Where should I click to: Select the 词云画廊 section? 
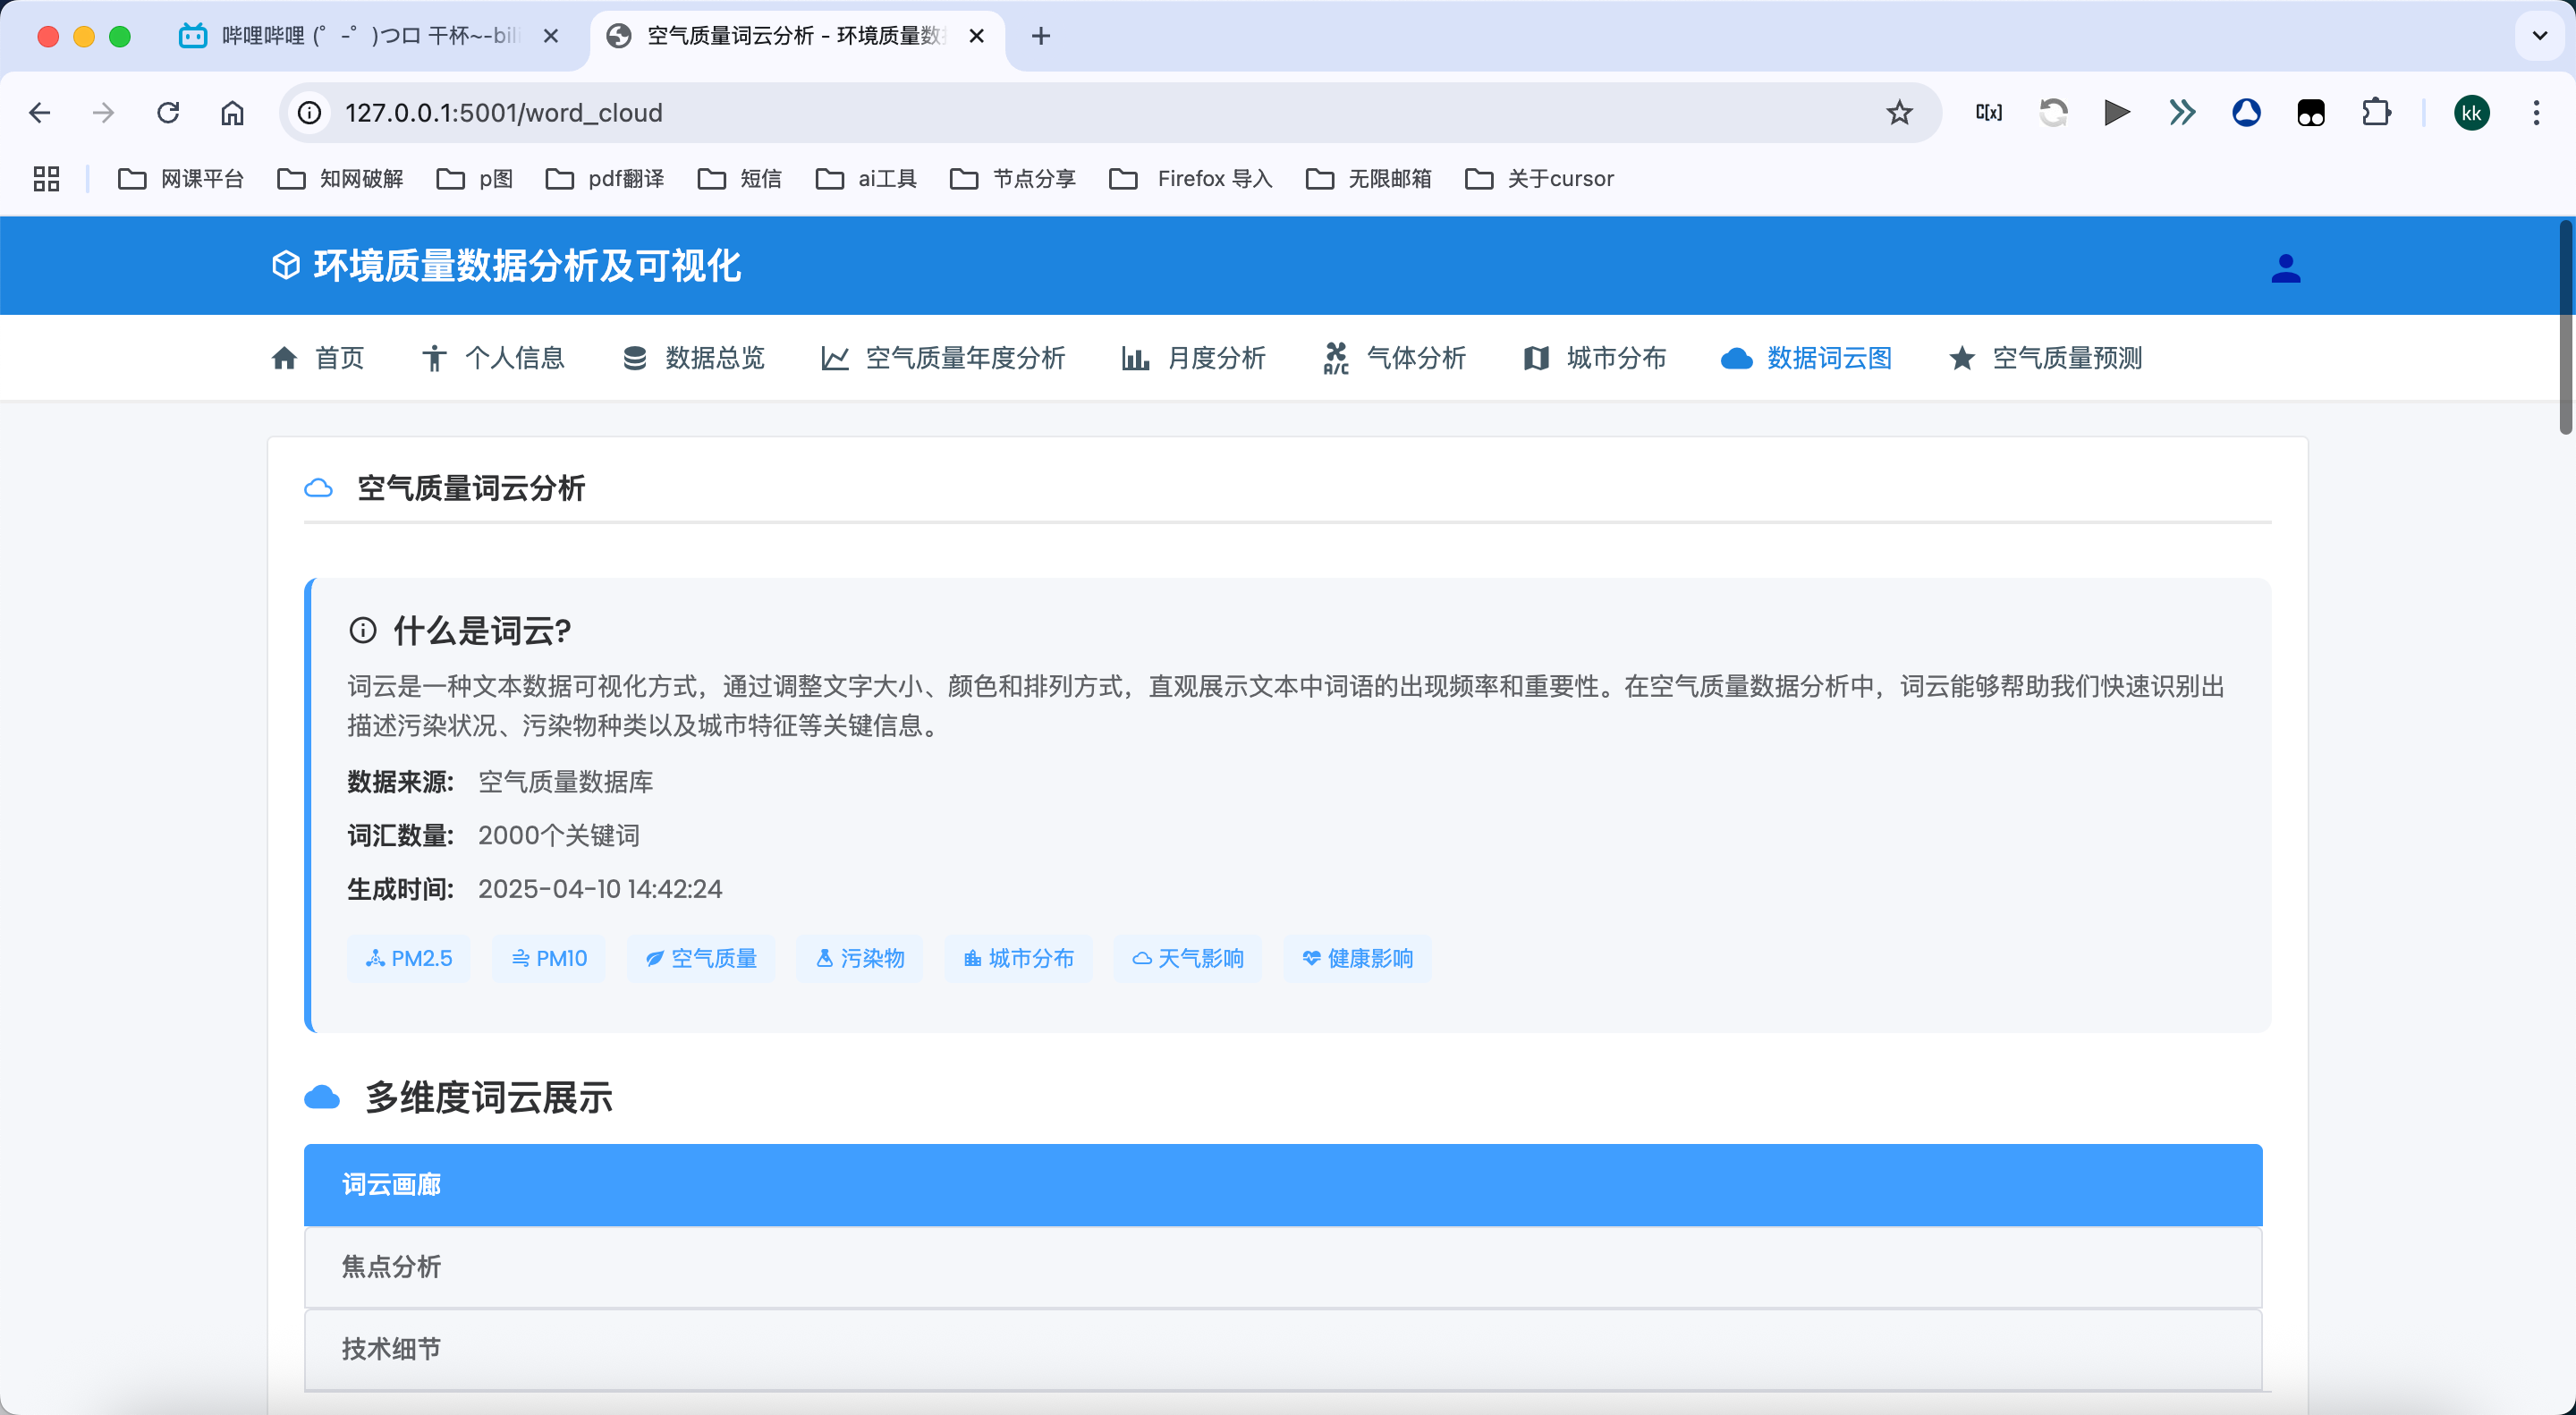(x=1282, y=1184)
